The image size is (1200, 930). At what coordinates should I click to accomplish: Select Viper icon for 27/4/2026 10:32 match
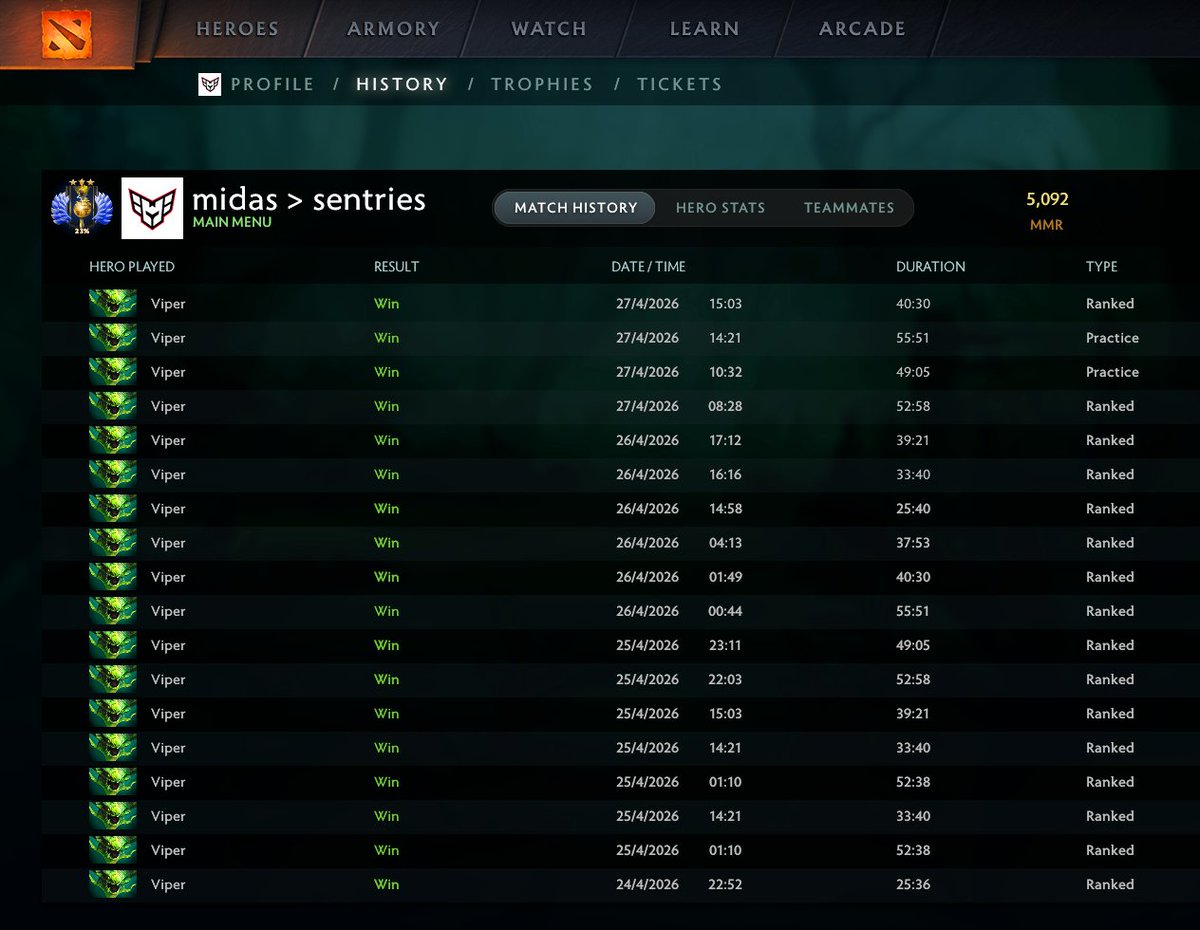(113, 371)
